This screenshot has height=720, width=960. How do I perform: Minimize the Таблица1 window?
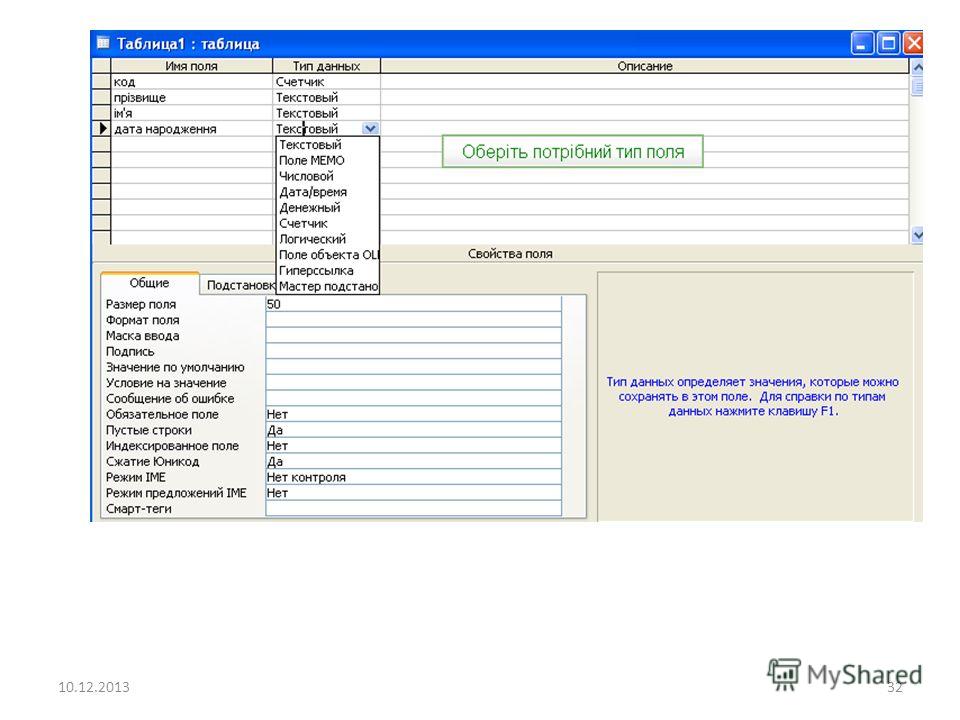[862, 43]
